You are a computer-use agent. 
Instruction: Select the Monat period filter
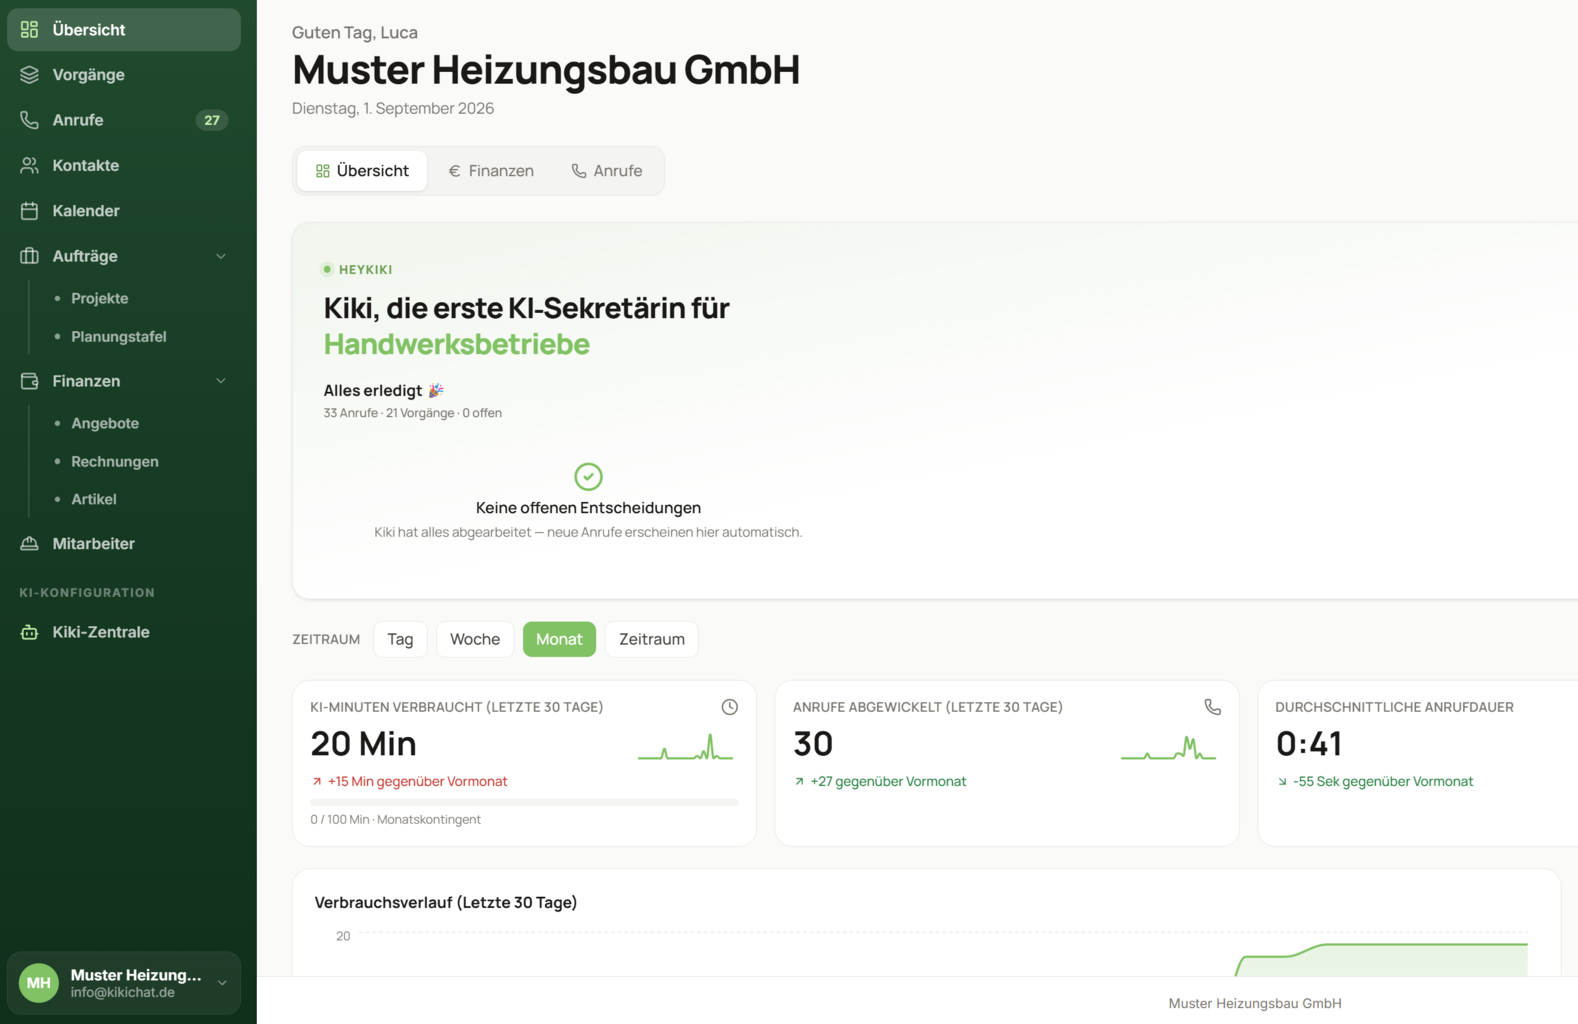pos(559,639)
